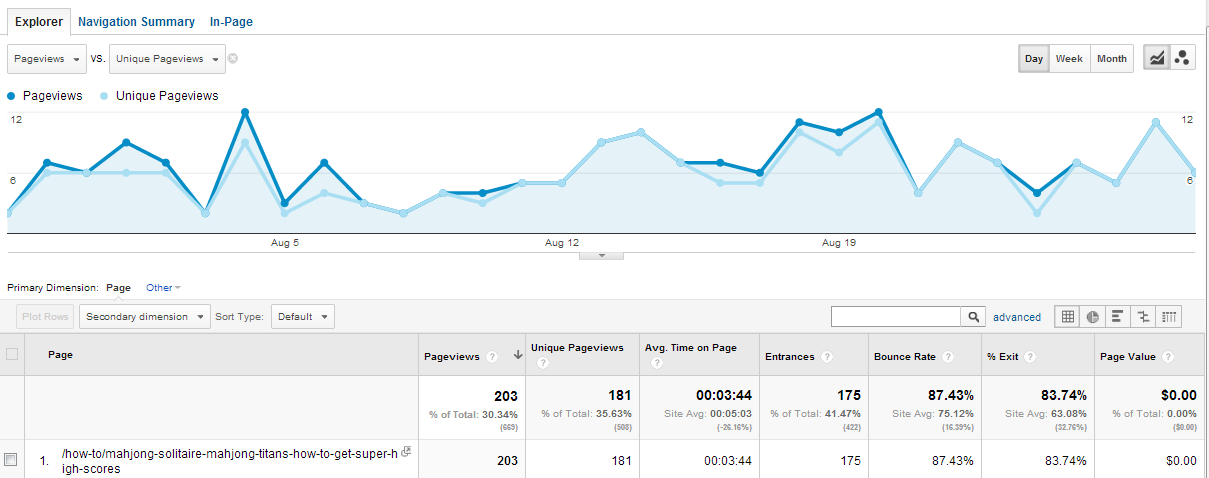Check the mahjong-solitaire row checkbox
This screenshot has width=1209, height=478.
[12, 460]
